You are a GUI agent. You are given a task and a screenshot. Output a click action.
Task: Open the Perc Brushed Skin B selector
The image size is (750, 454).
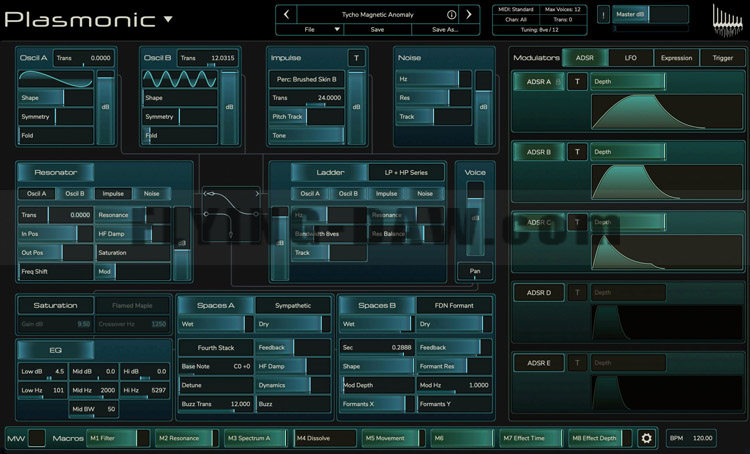click(x=307, y=79)
